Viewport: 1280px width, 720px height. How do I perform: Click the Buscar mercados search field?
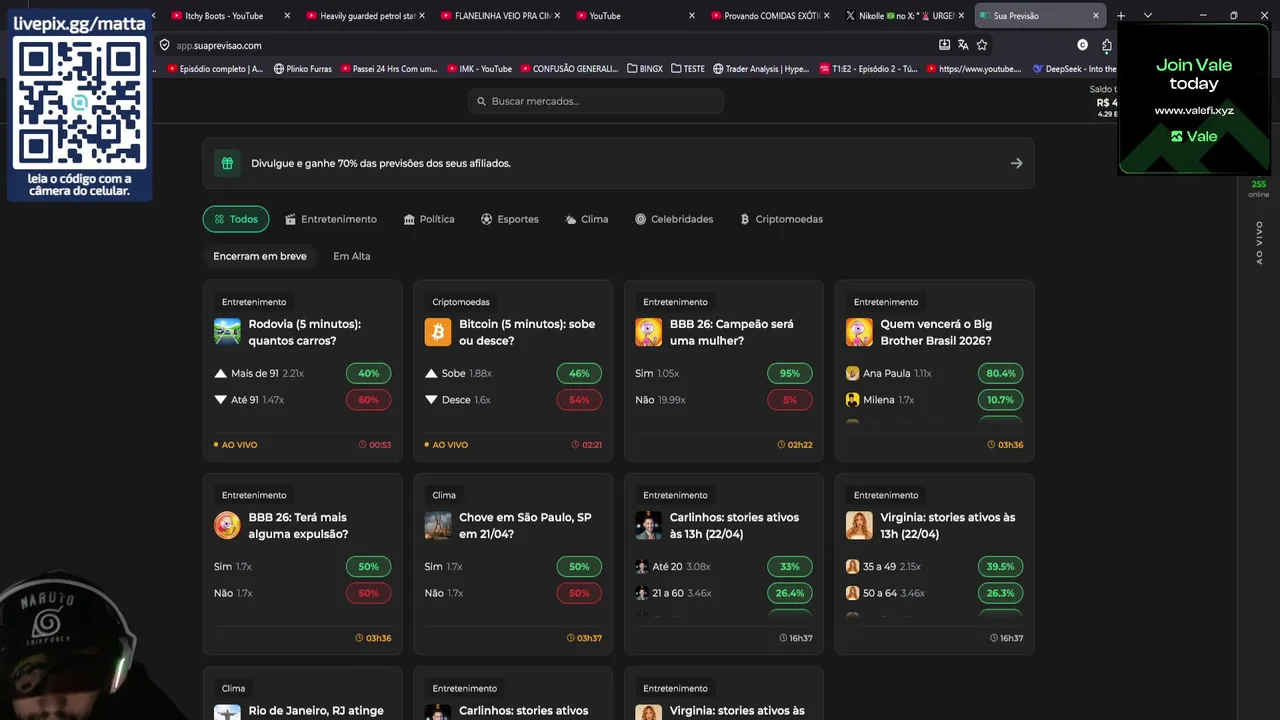[596, 101]
